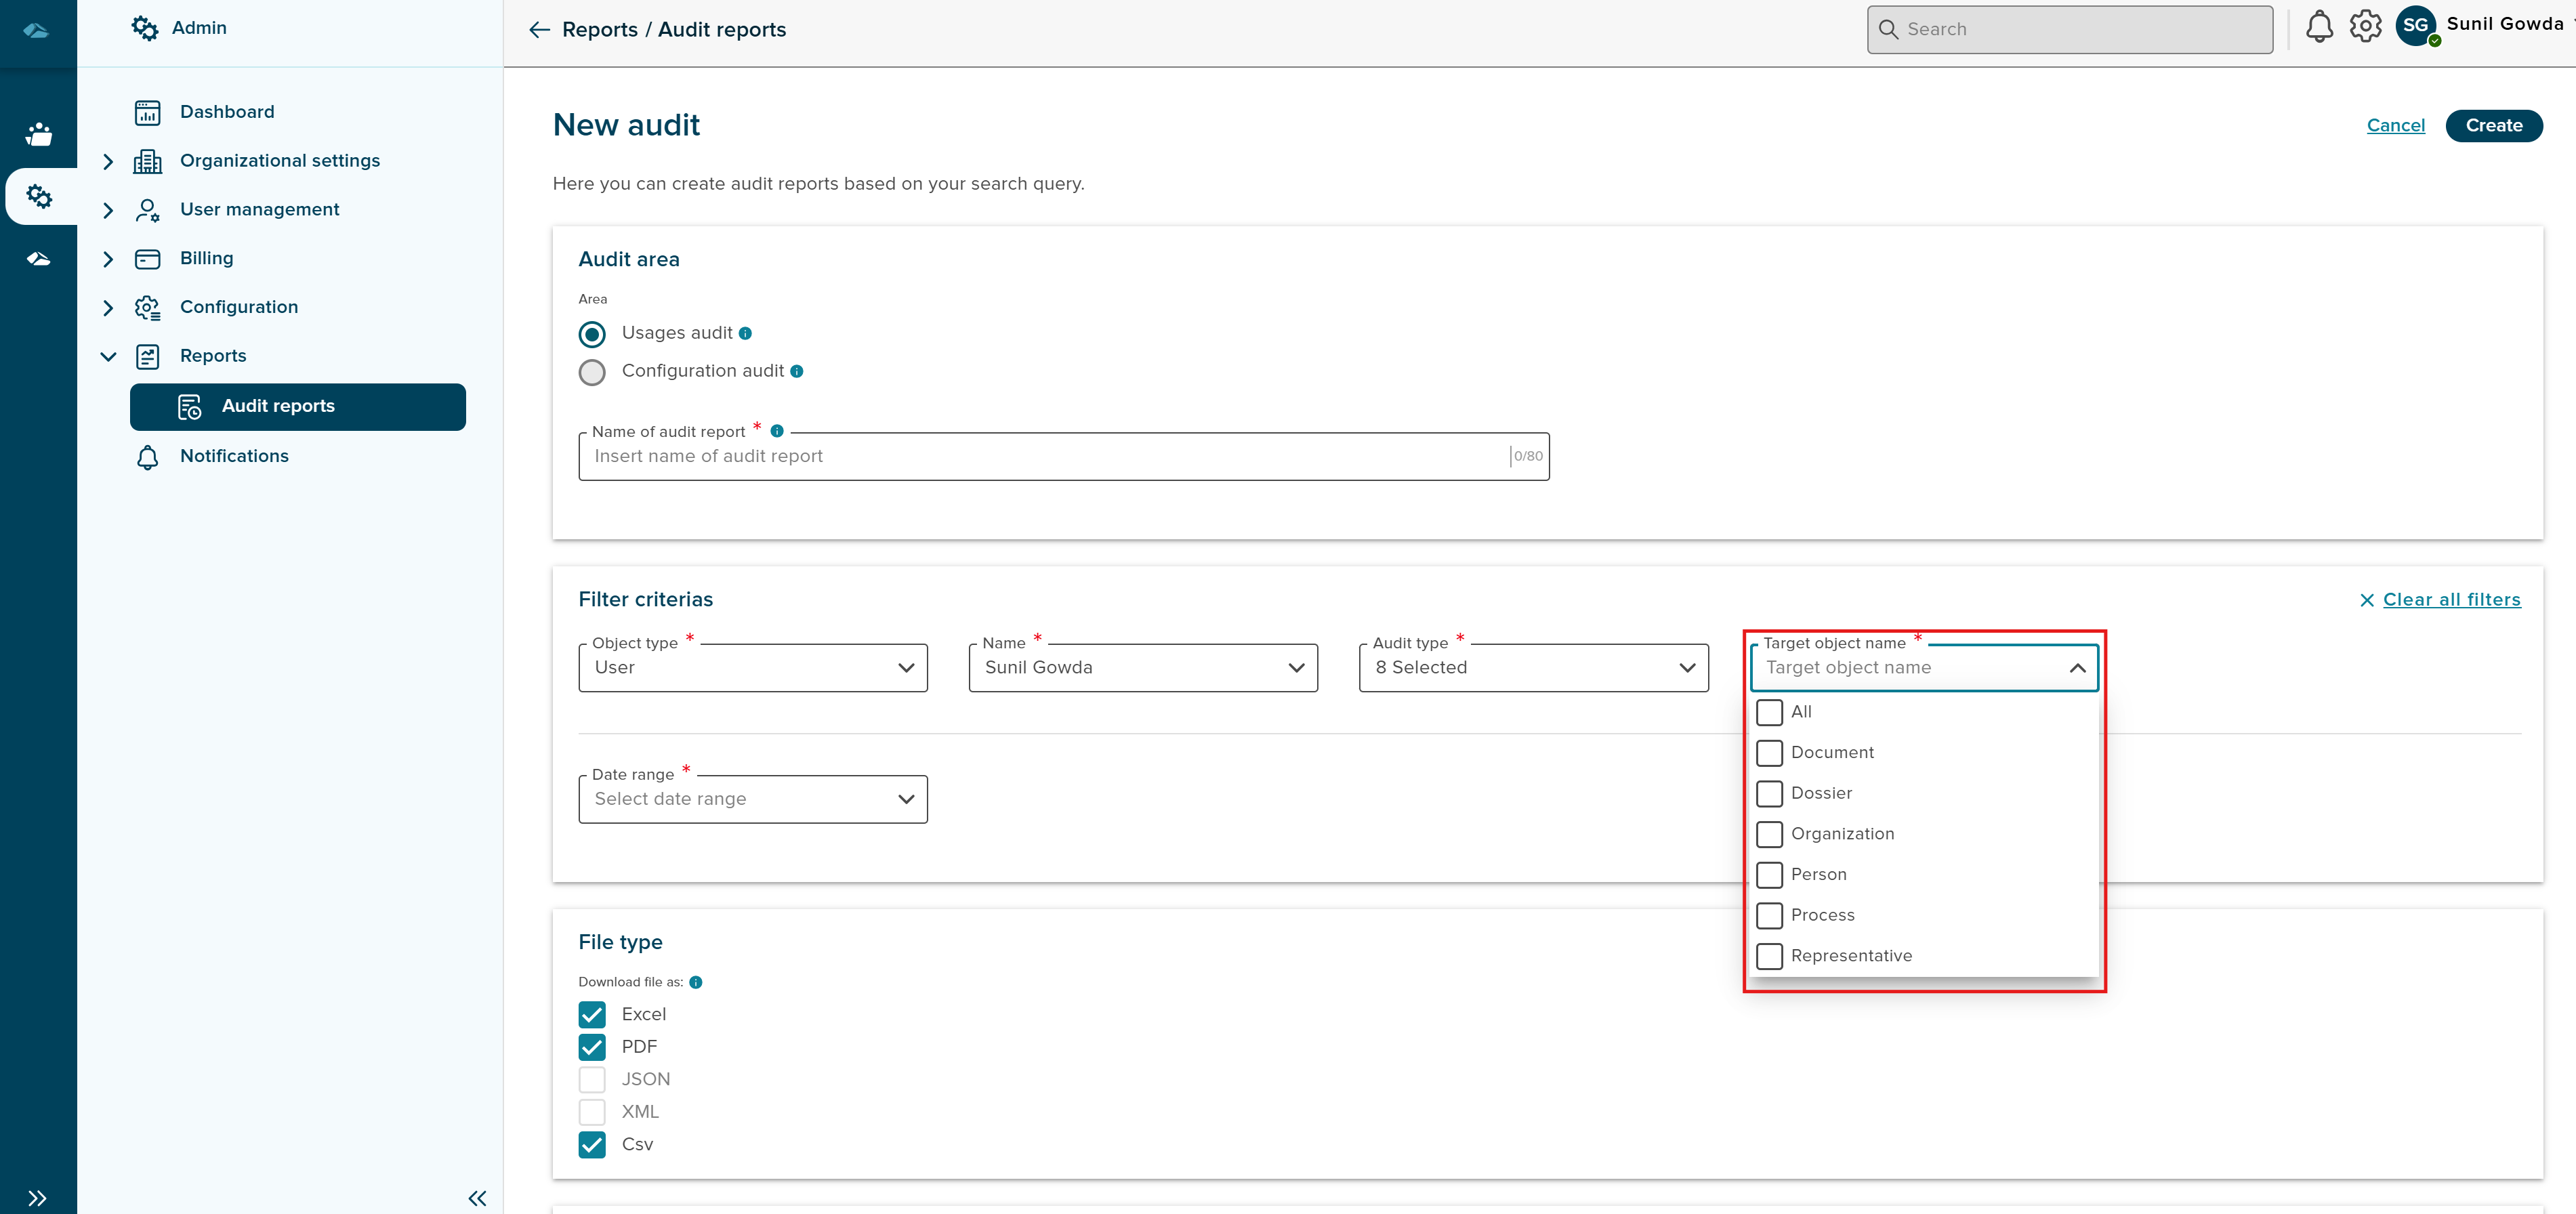2576x1214 pixels.
Task: Click info icon beside Download file as
Action: [x=696, y=982]
